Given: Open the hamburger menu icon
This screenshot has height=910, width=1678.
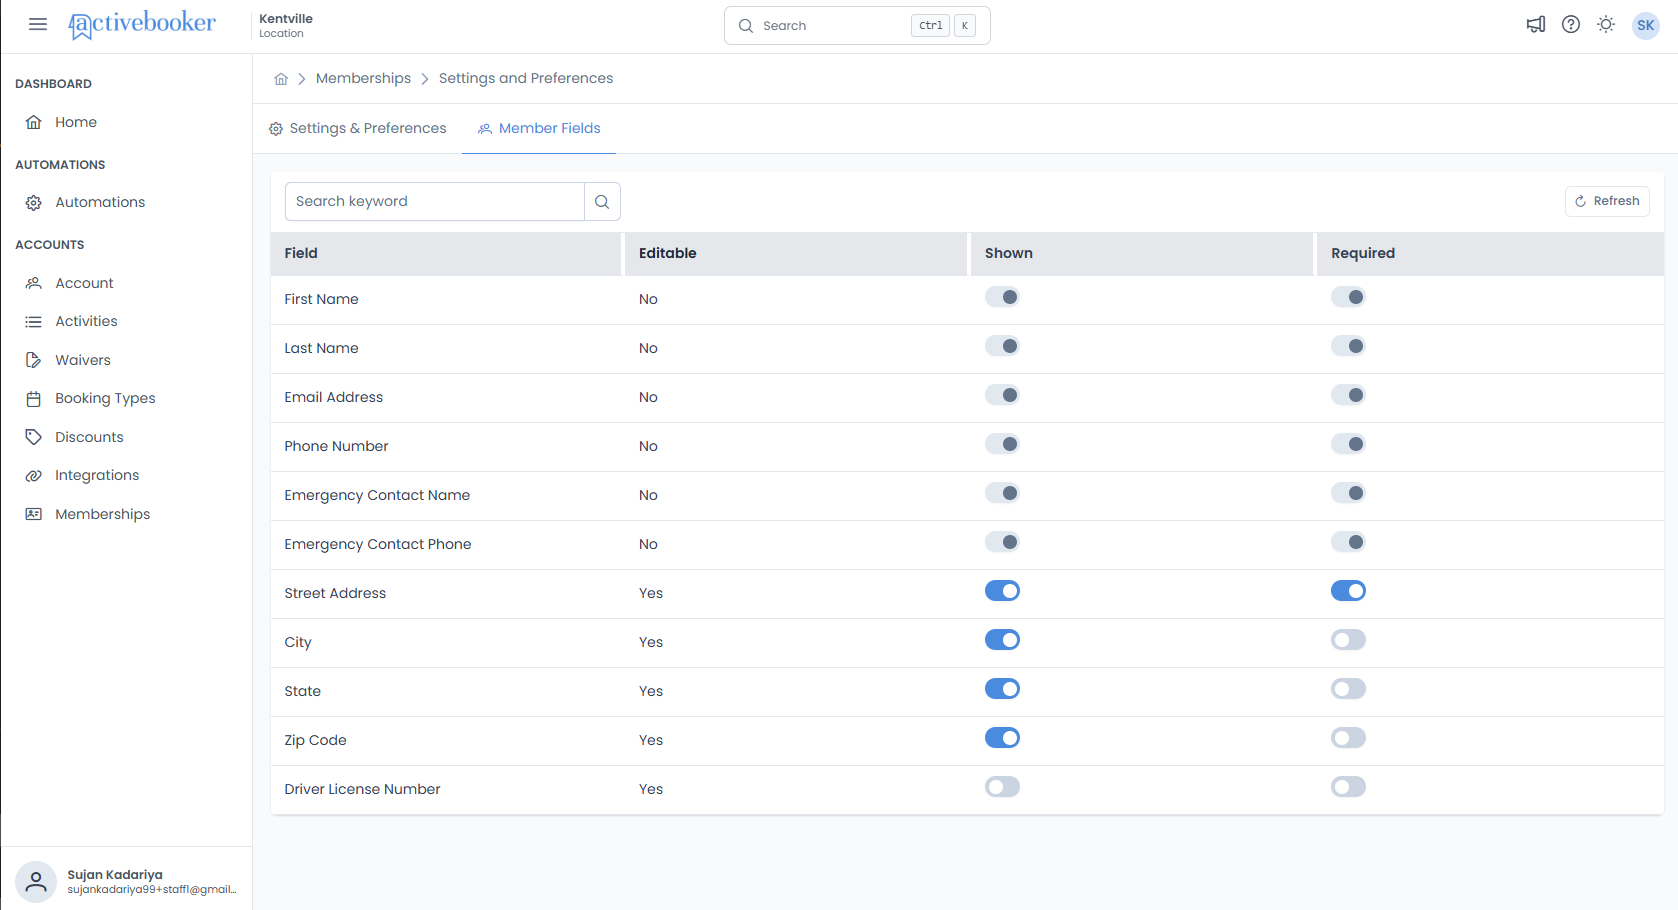Looking at the screenshot, I should [x=38, y=24].
